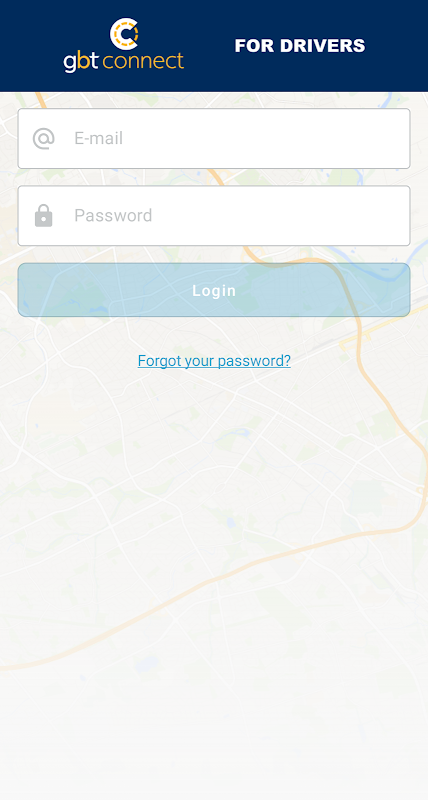The height and width of the screenshot is (800, 428).
Task: Click the white 'gbt' logo text
Action: [82, 62]
